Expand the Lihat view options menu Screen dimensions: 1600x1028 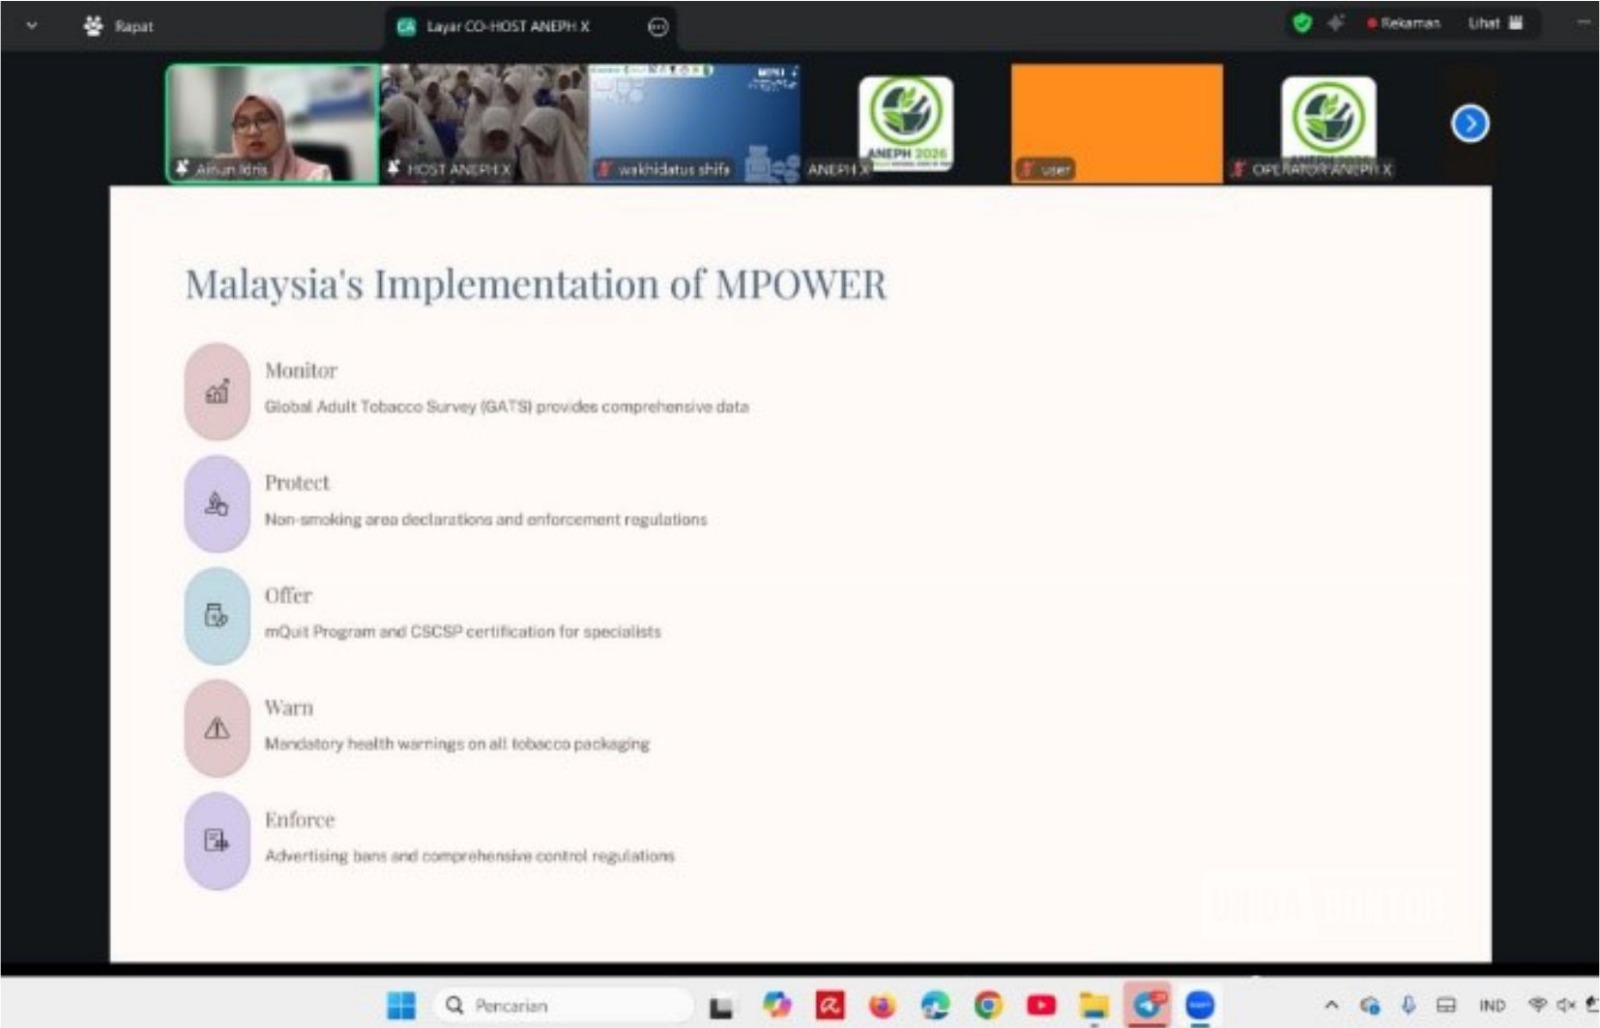click(1495, 23)
